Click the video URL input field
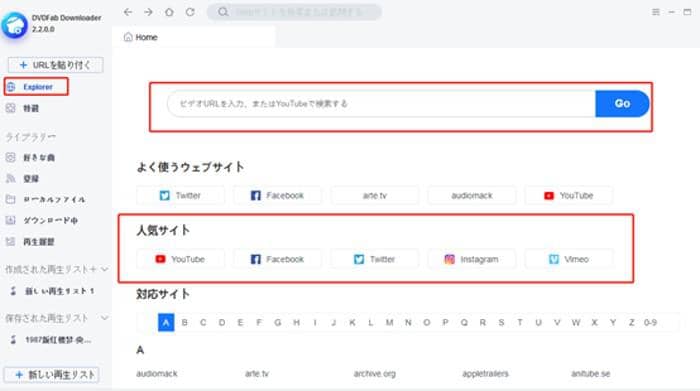 coord(382,104)
